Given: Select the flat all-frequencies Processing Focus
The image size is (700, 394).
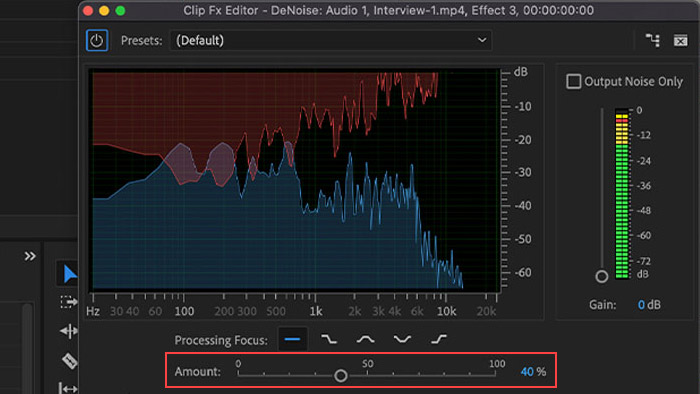Looking at the screenshot, I should [x=292, y=340].
